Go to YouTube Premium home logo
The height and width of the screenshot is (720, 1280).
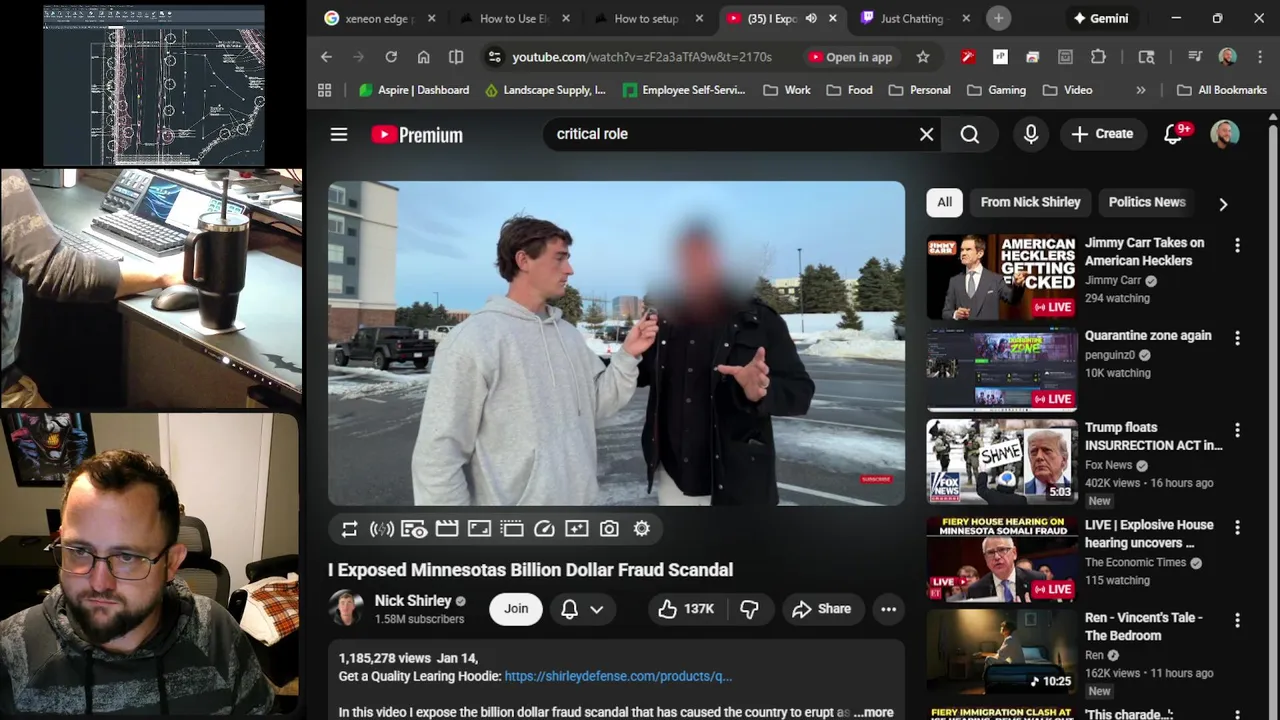pos(417,134)
